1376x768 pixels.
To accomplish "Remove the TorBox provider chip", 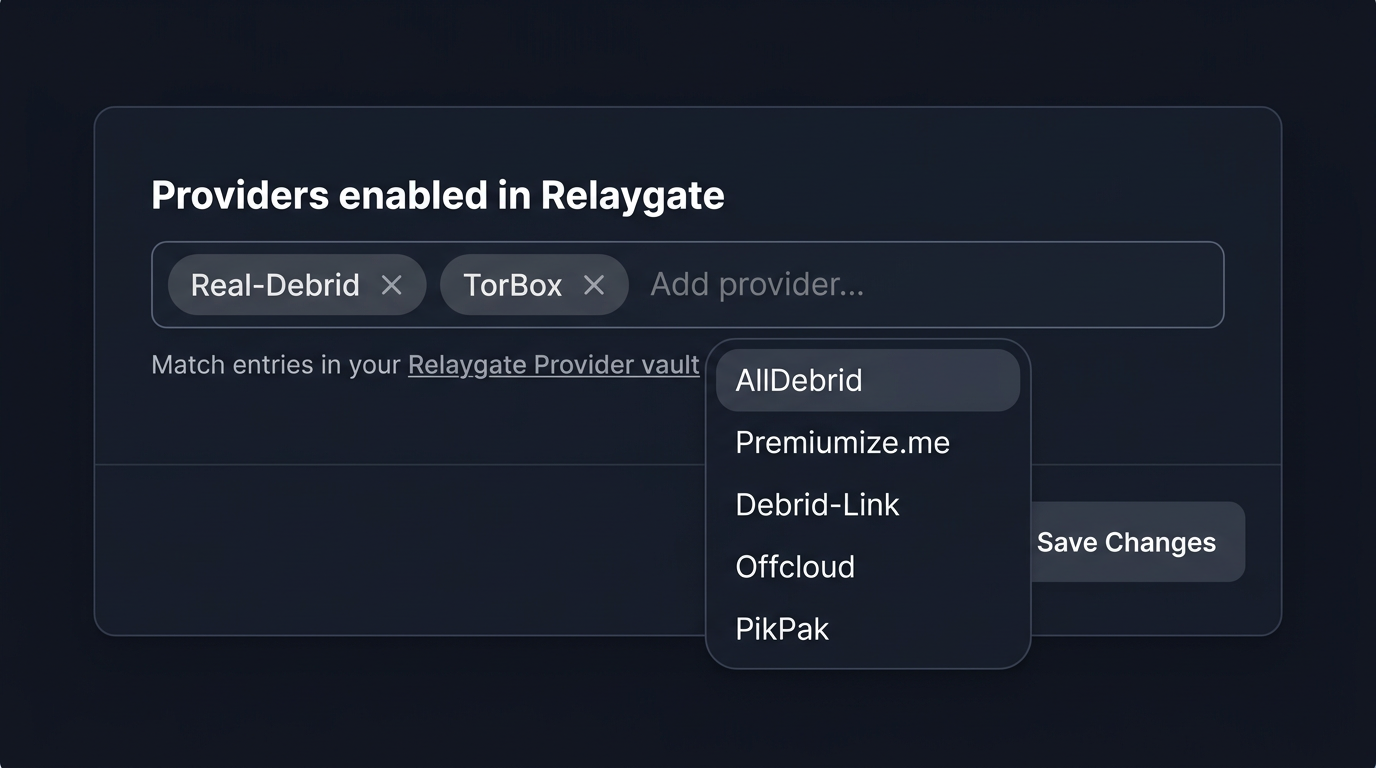I will tap(594, 285).
